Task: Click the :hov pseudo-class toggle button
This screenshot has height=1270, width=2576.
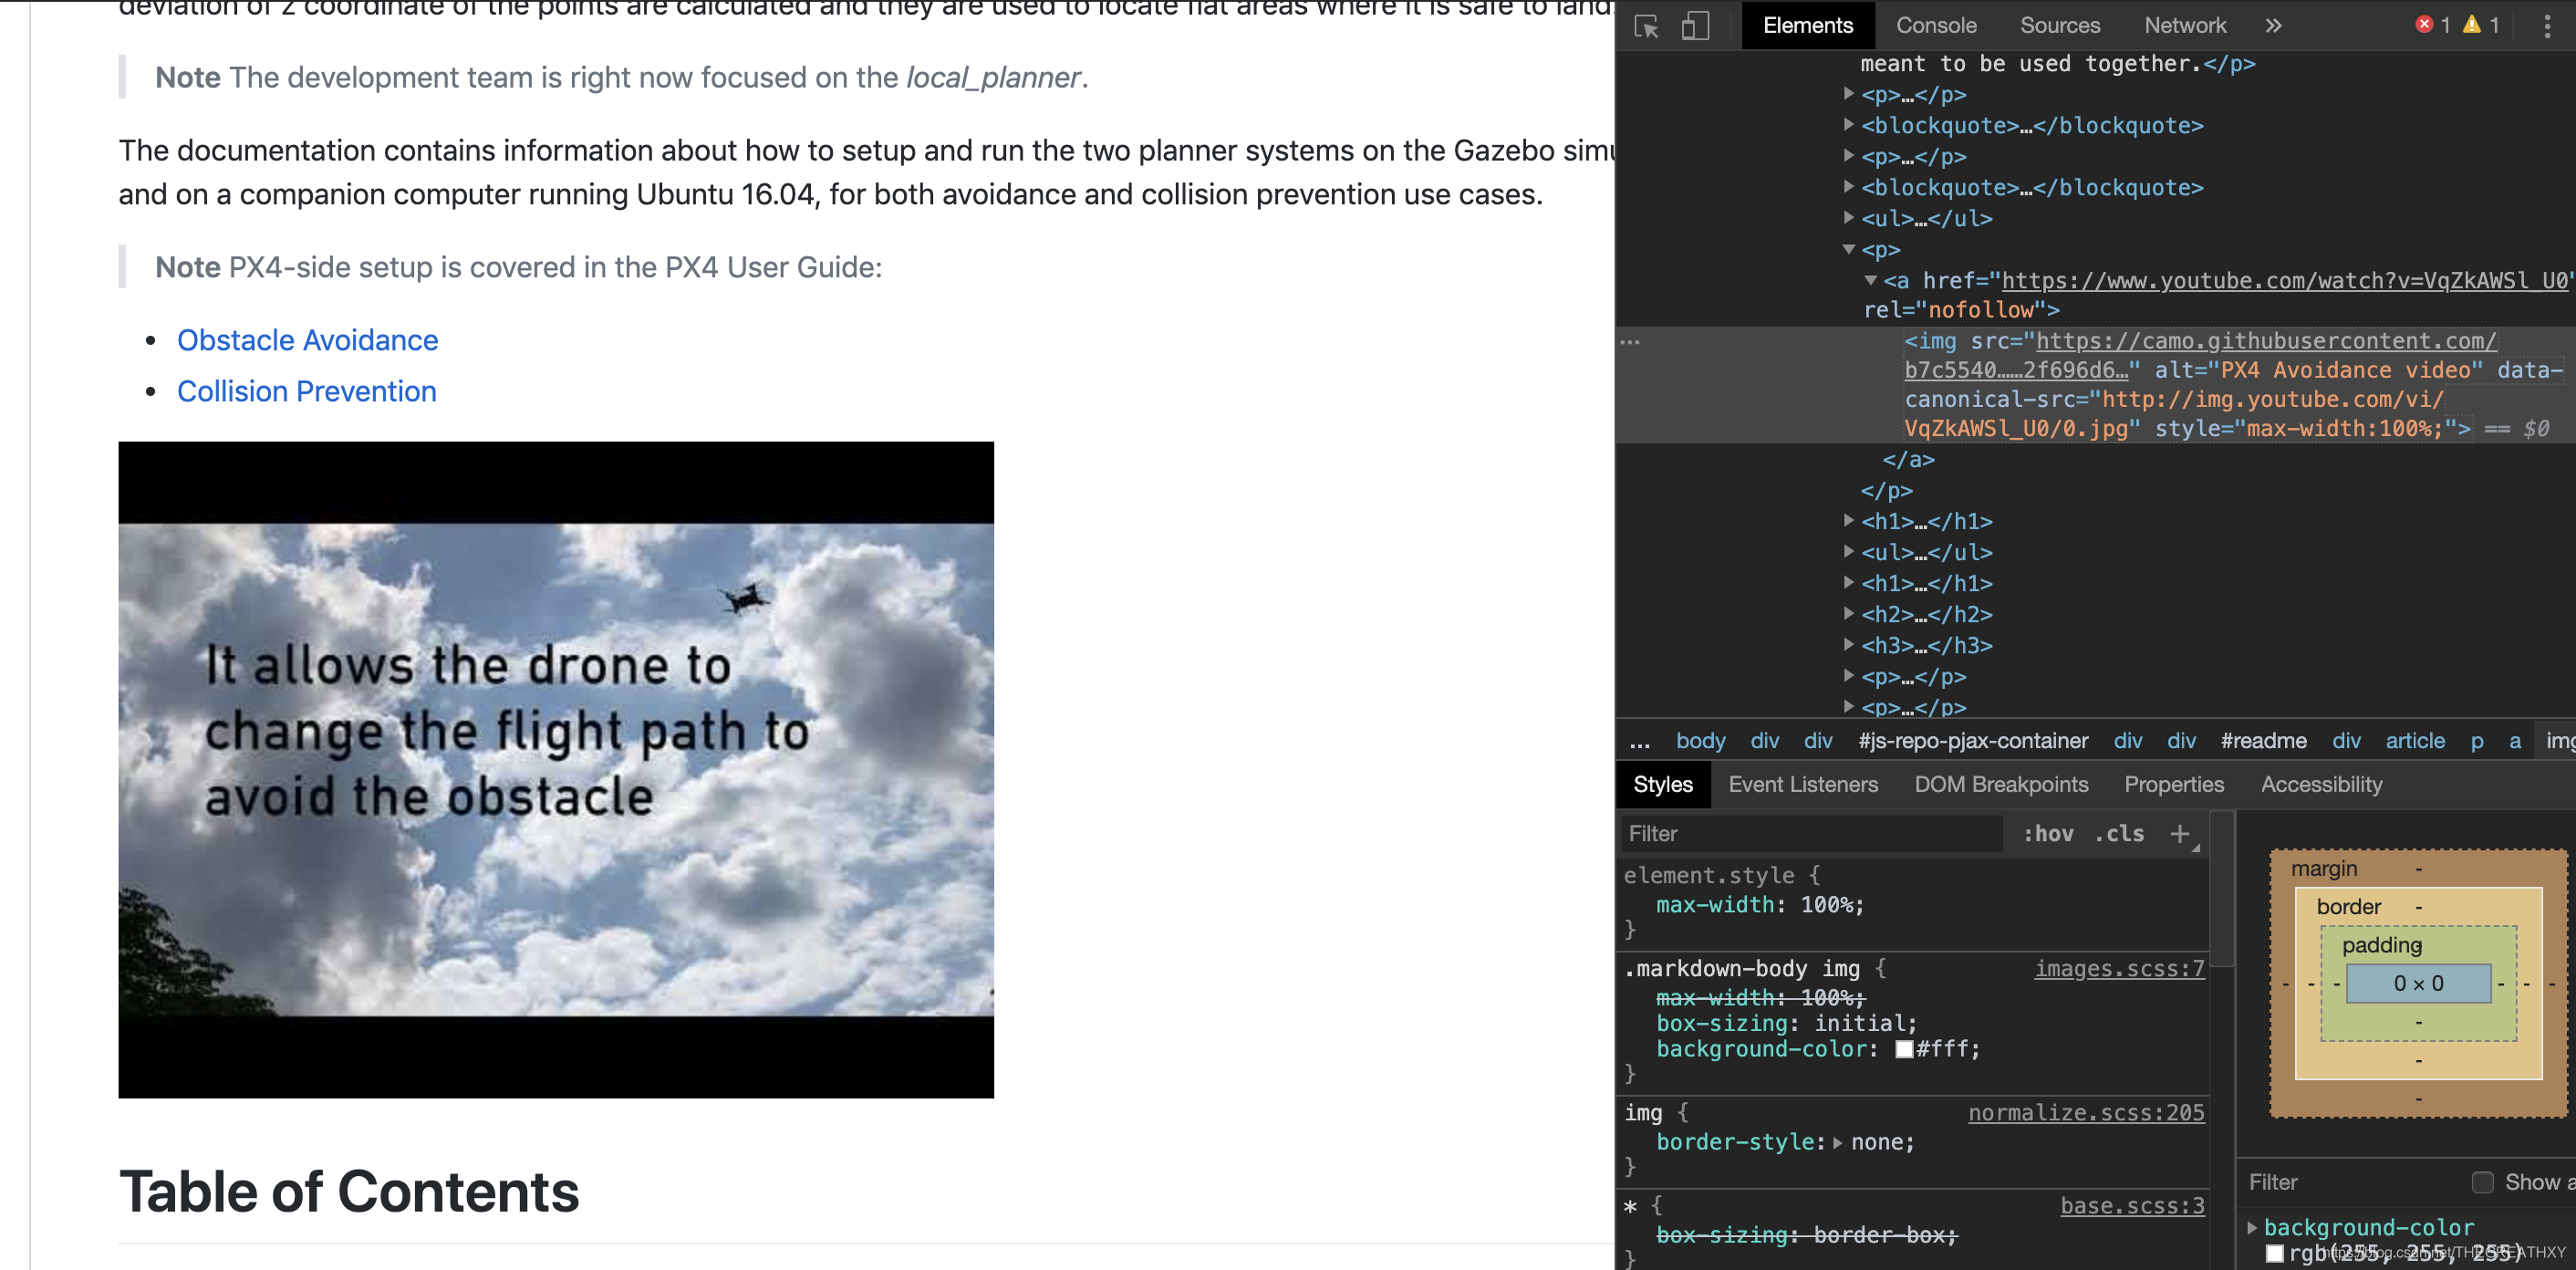Action: click(x=2047, y=833)
